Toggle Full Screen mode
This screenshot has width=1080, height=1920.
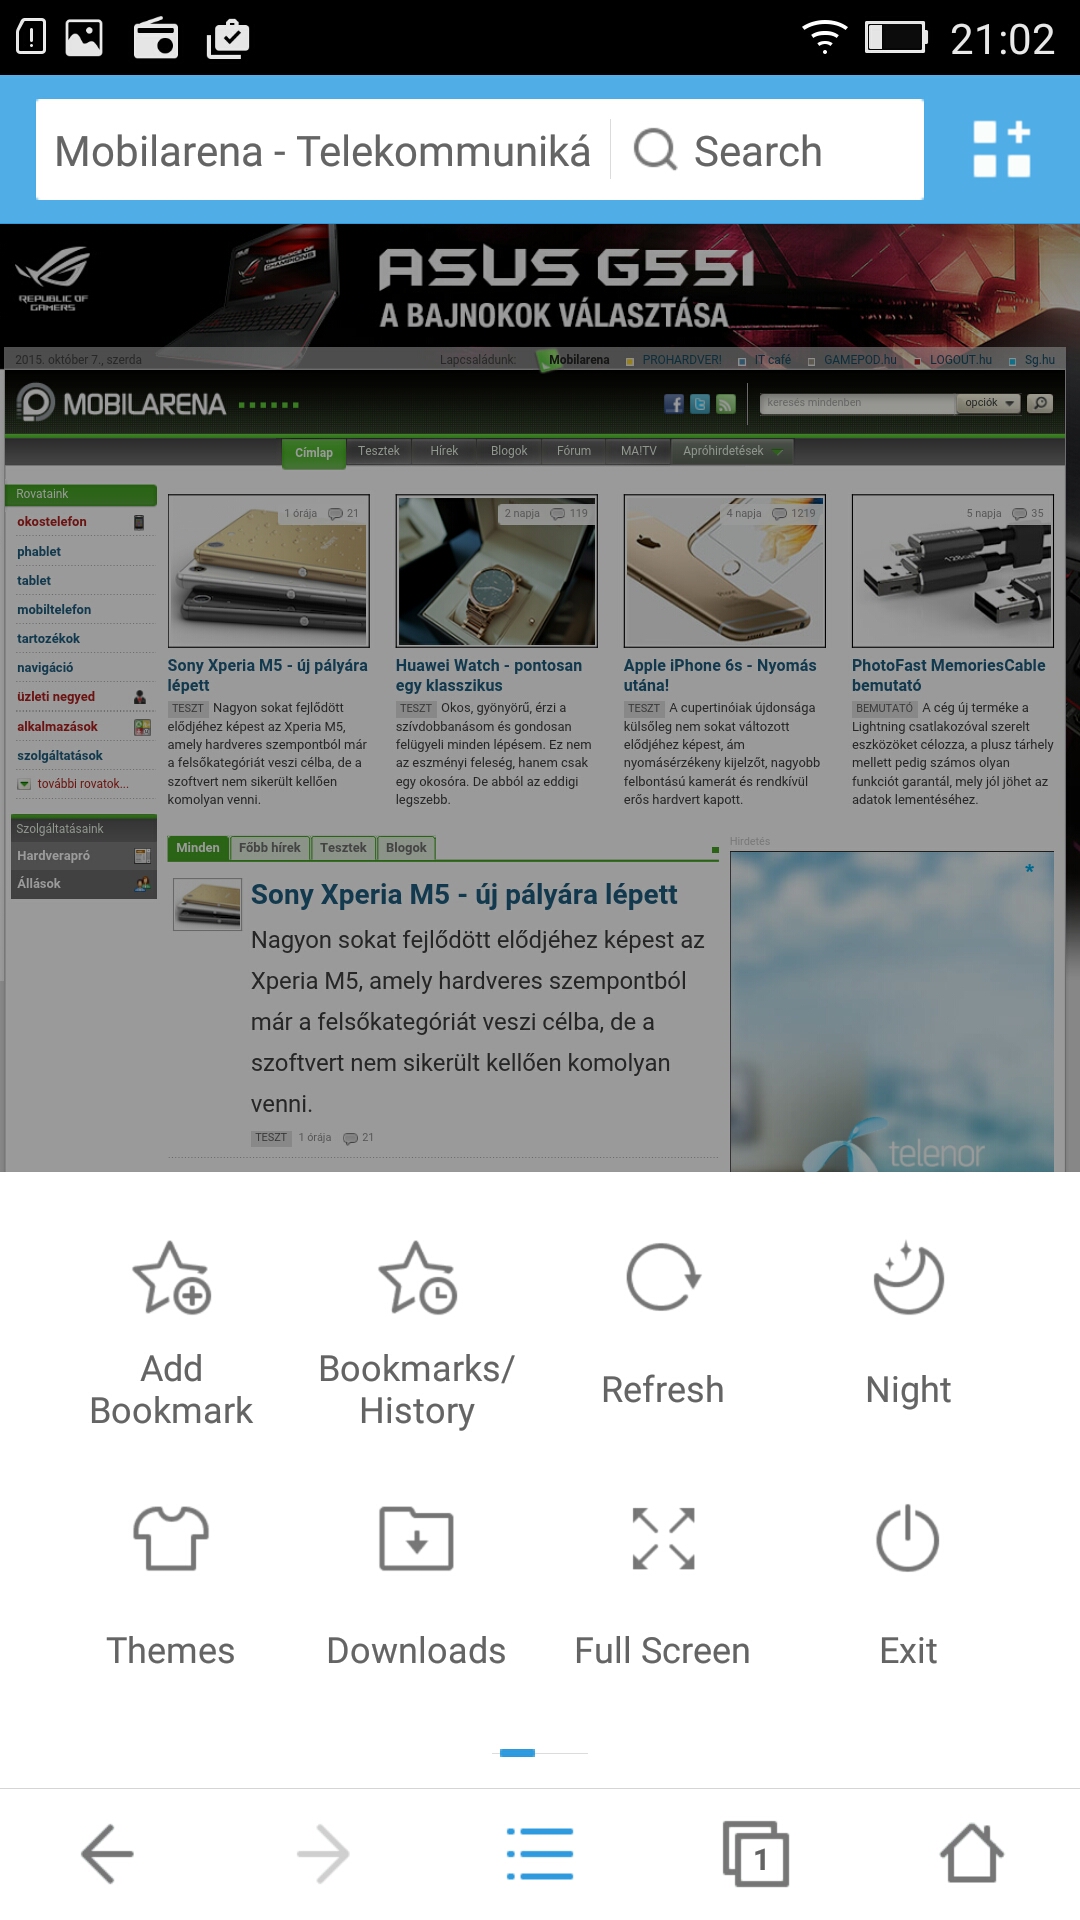[663, 1538]
